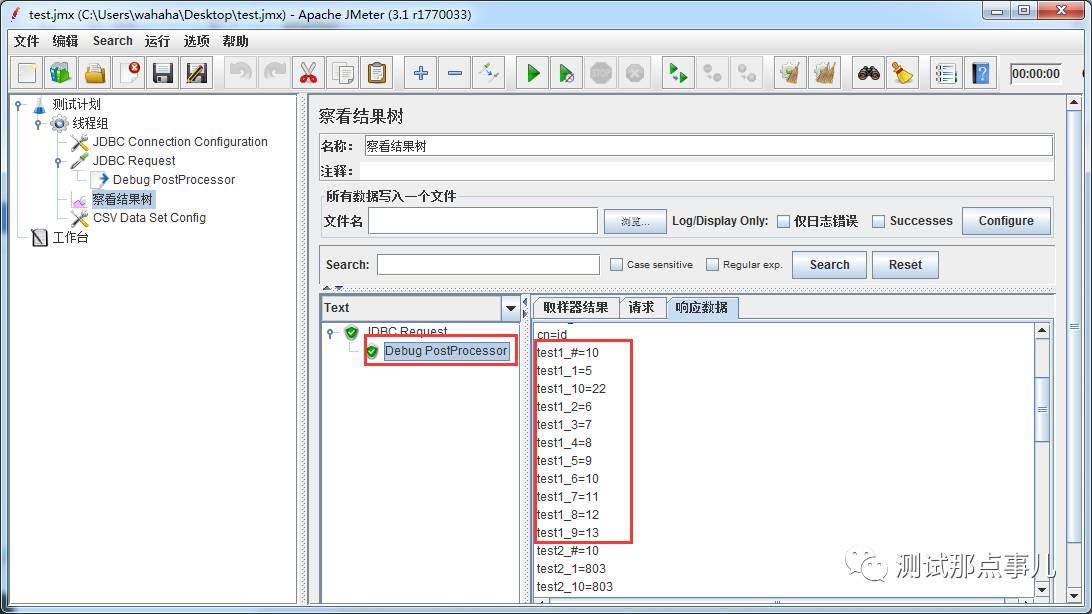
Task: Open the Search menu
Action: 113,41
